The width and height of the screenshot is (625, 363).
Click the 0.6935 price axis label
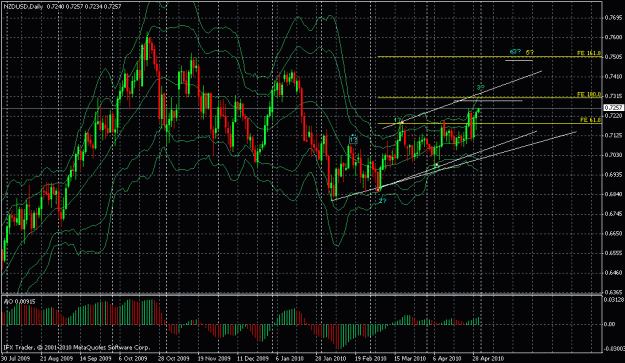pyautogui.click(x=614, y=175)
